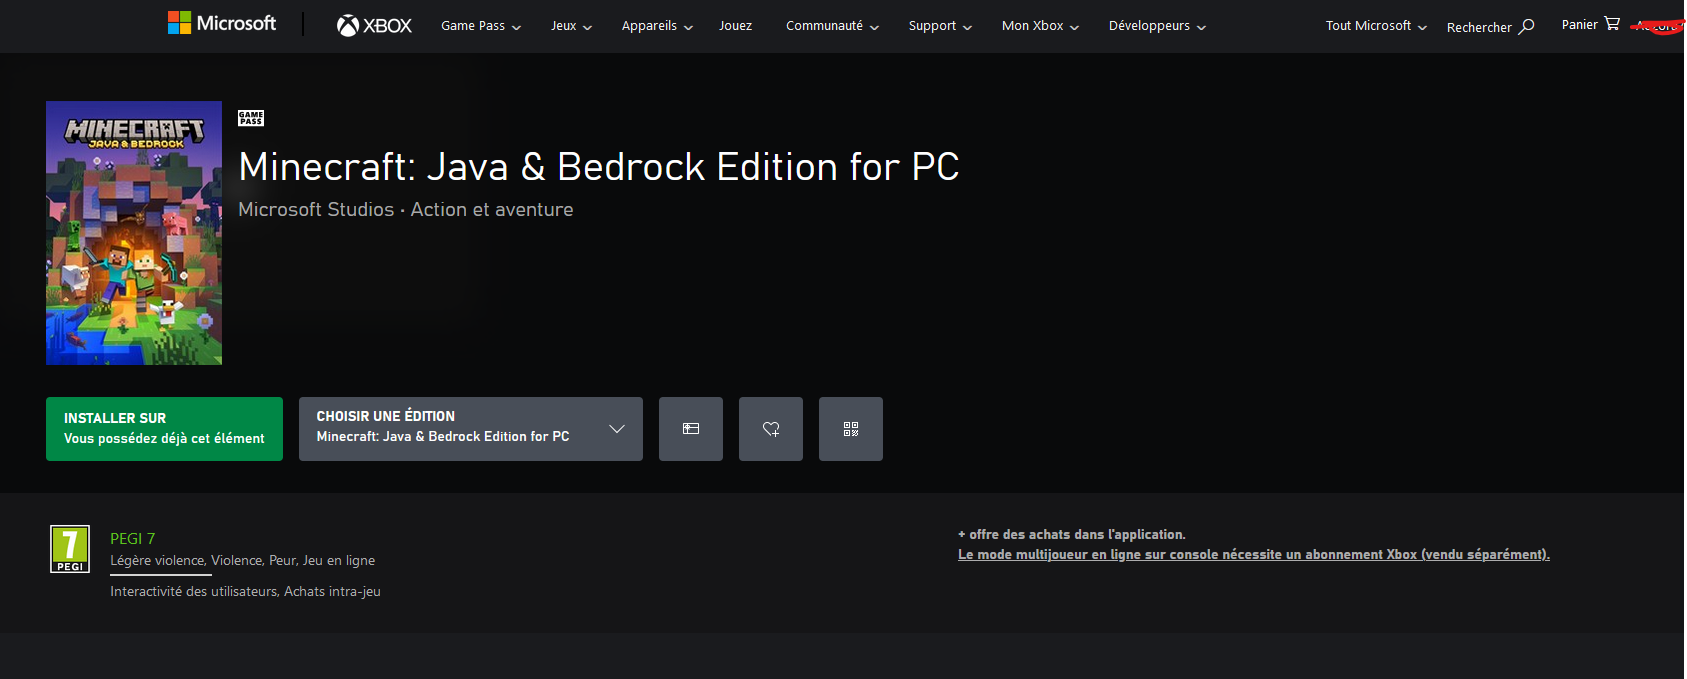The height and width of the screenshot is (679, 1687).
Task: Click the Minecraft cover art thumbnail
Action: pyautogui.click(x=134, y=233)
